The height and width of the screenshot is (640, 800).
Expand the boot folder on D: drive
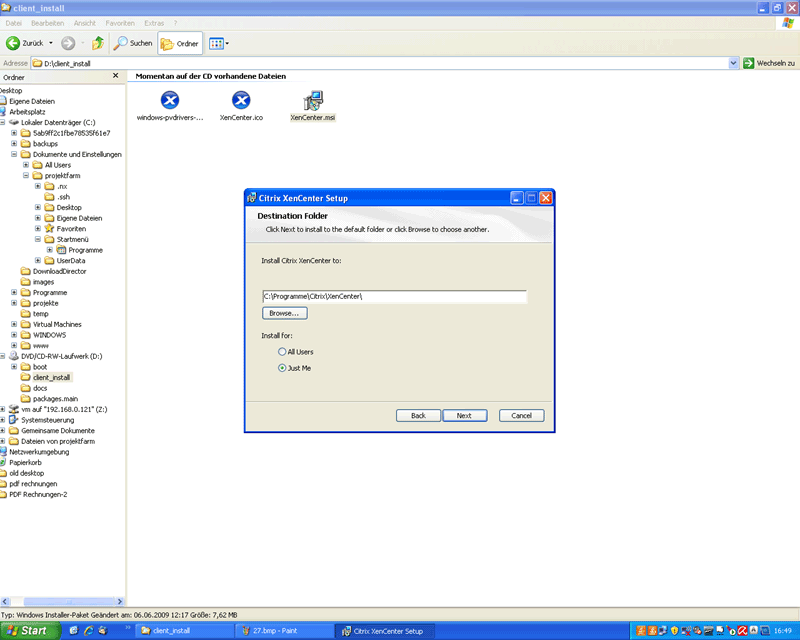14,367
